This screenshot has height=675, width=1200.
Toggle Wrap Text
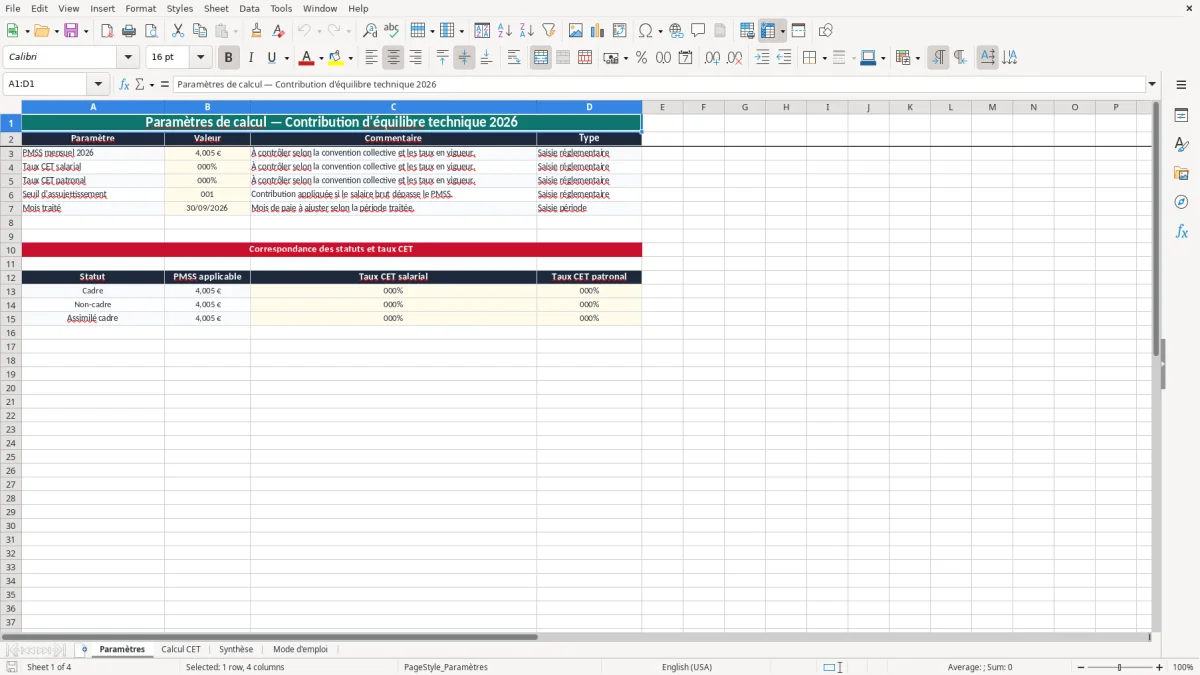click(514, 58)
